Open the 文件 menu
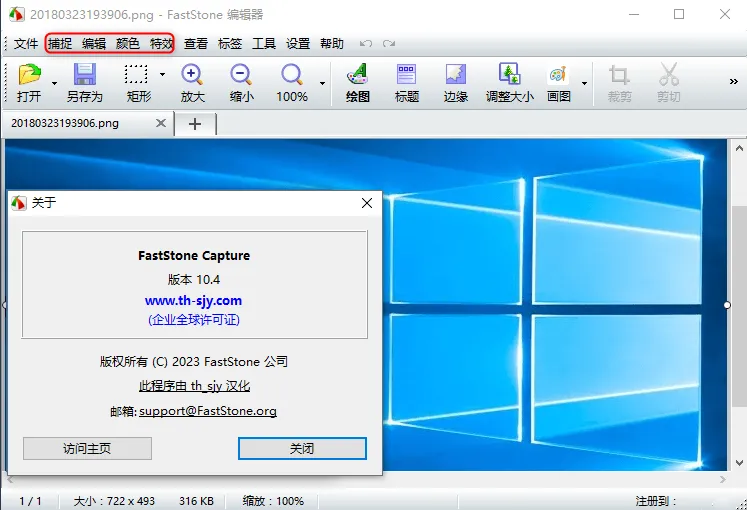The width and height of the screenshot is (747, 510). pyautogui.click(x=26, y=44)
